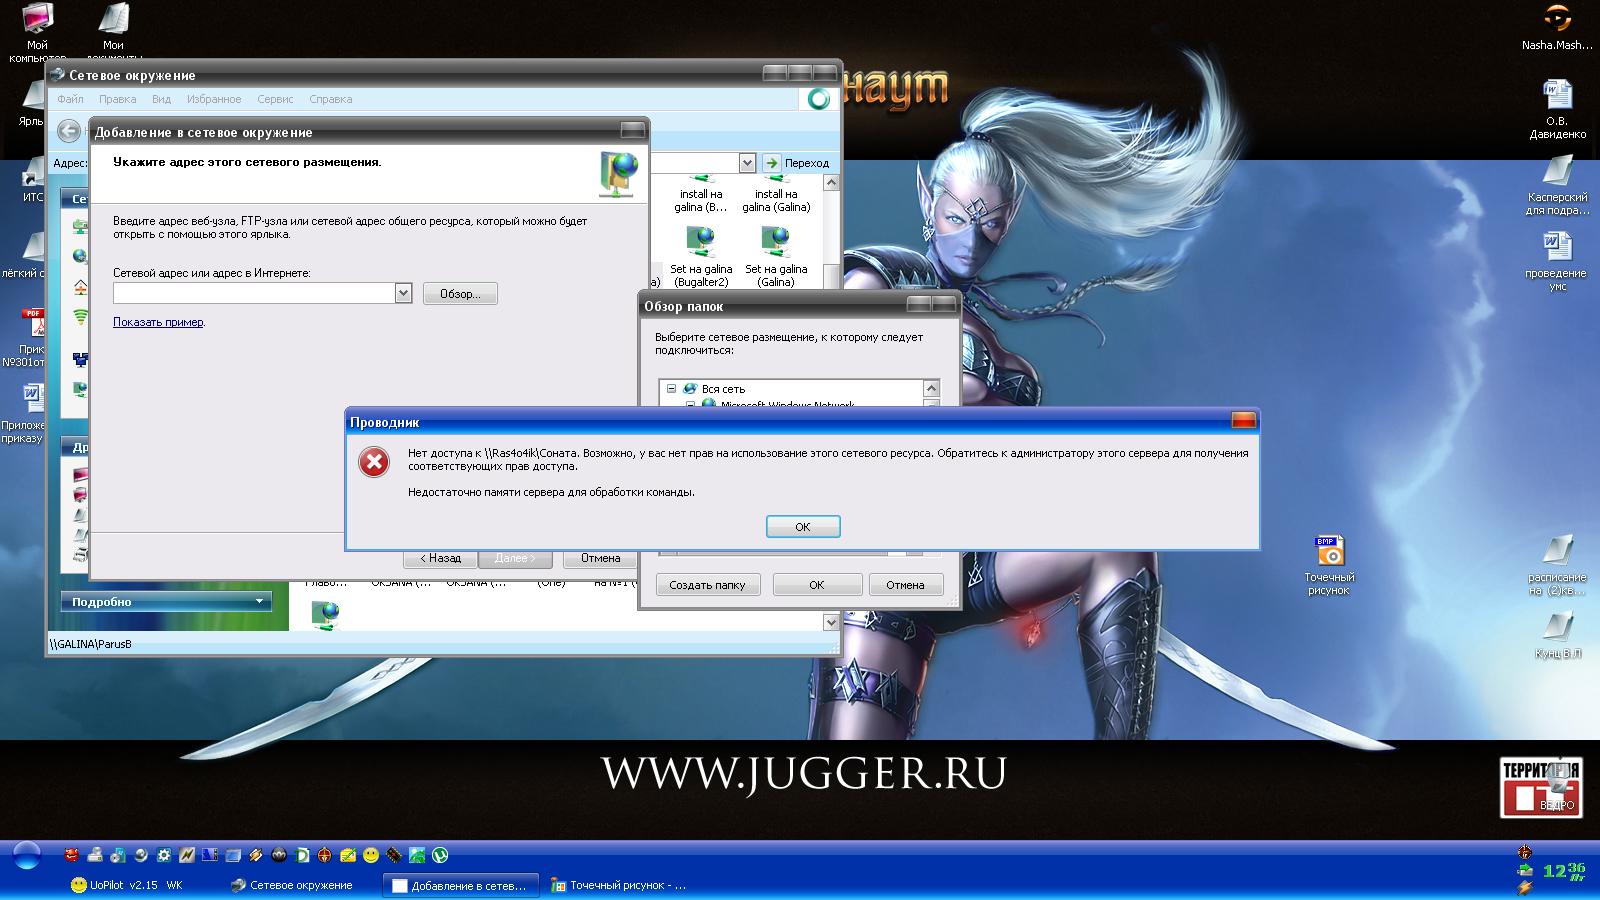
Task: Launch the green D quick launch icon
Action: [x=302, y=855]
